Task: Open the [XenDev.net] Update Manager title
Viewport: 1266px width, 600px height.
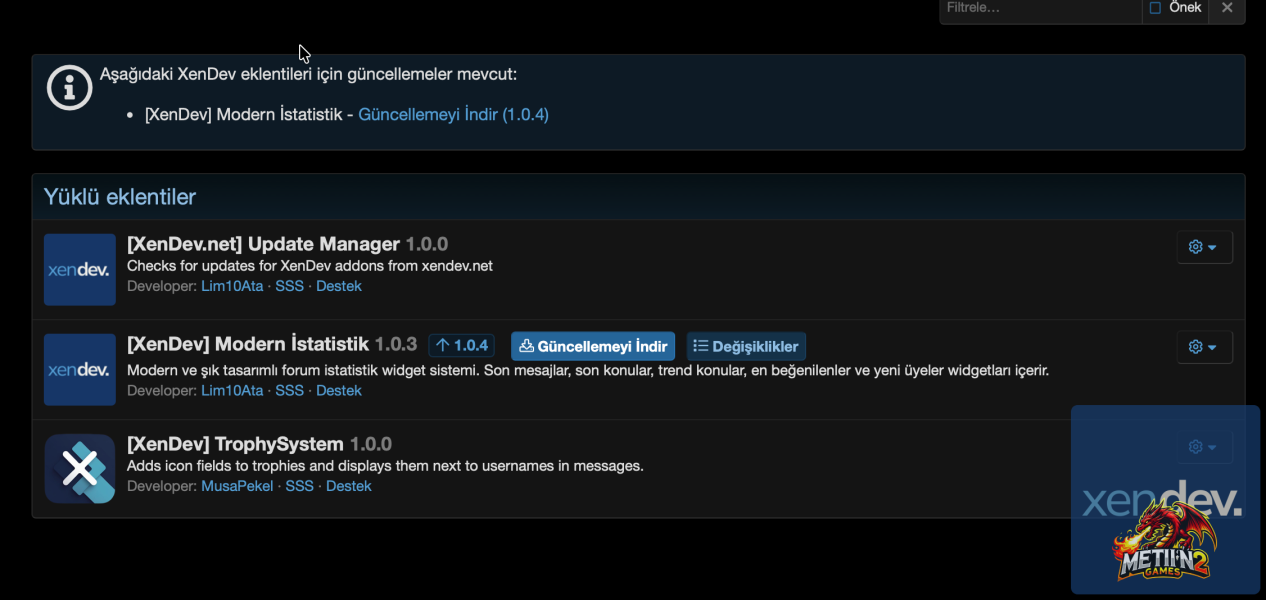Action: 263,244
